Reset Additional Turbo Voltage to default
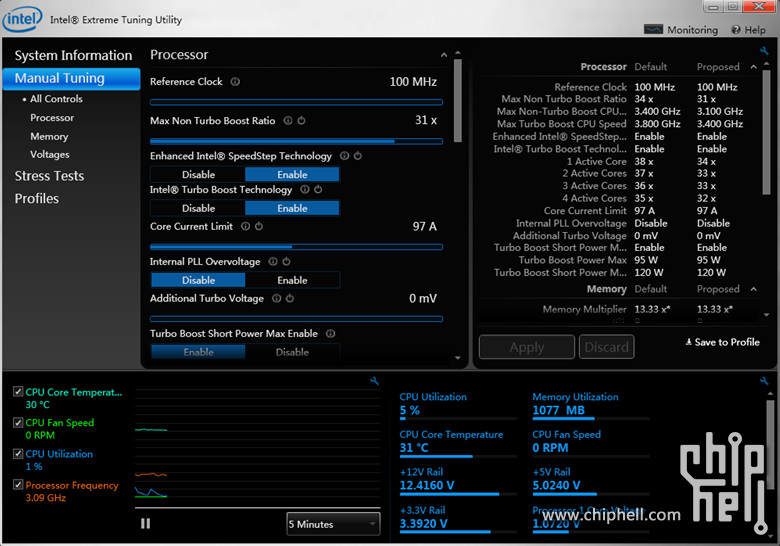The height and width of the screenshot is (546, 780). 290,298
